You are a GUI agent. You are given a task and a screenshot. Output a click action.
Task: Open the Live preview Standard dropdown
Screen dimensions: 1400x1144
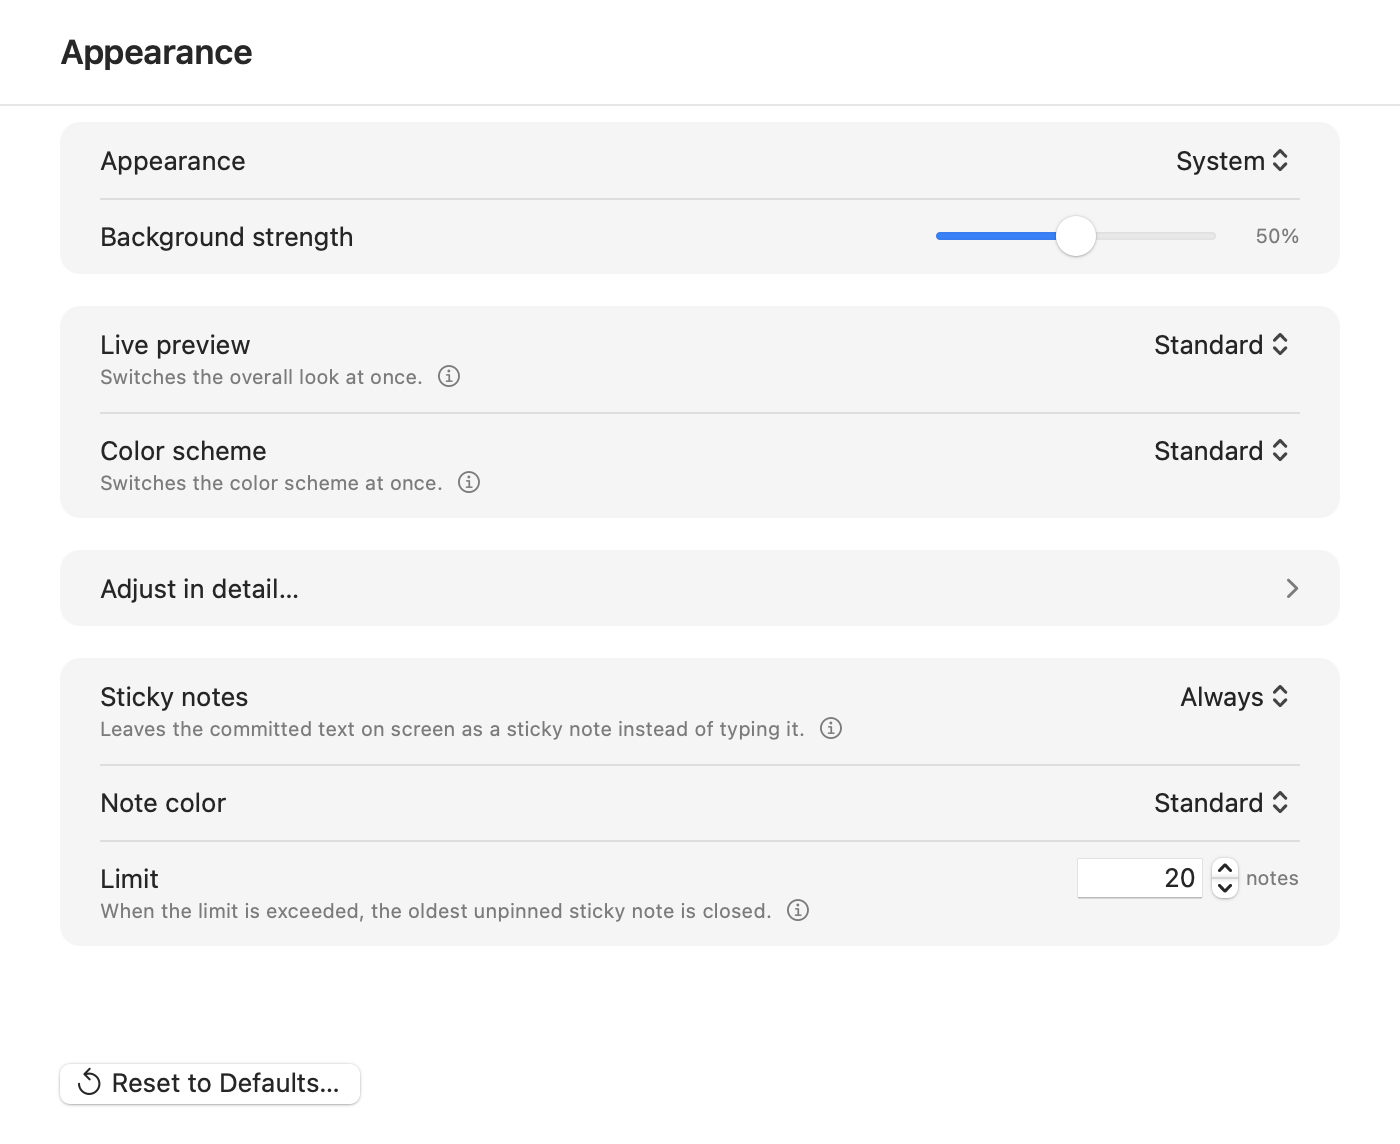point(1221,345)
